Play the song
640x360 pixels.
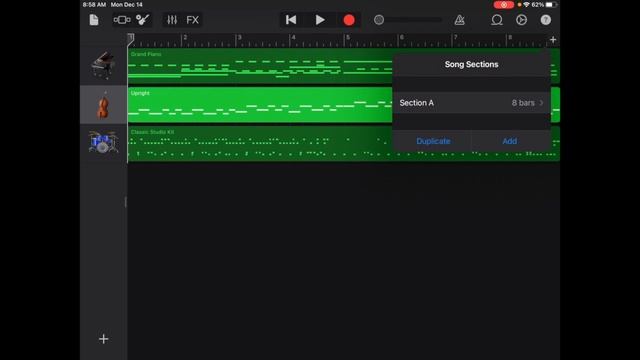[x=320, y=20]
